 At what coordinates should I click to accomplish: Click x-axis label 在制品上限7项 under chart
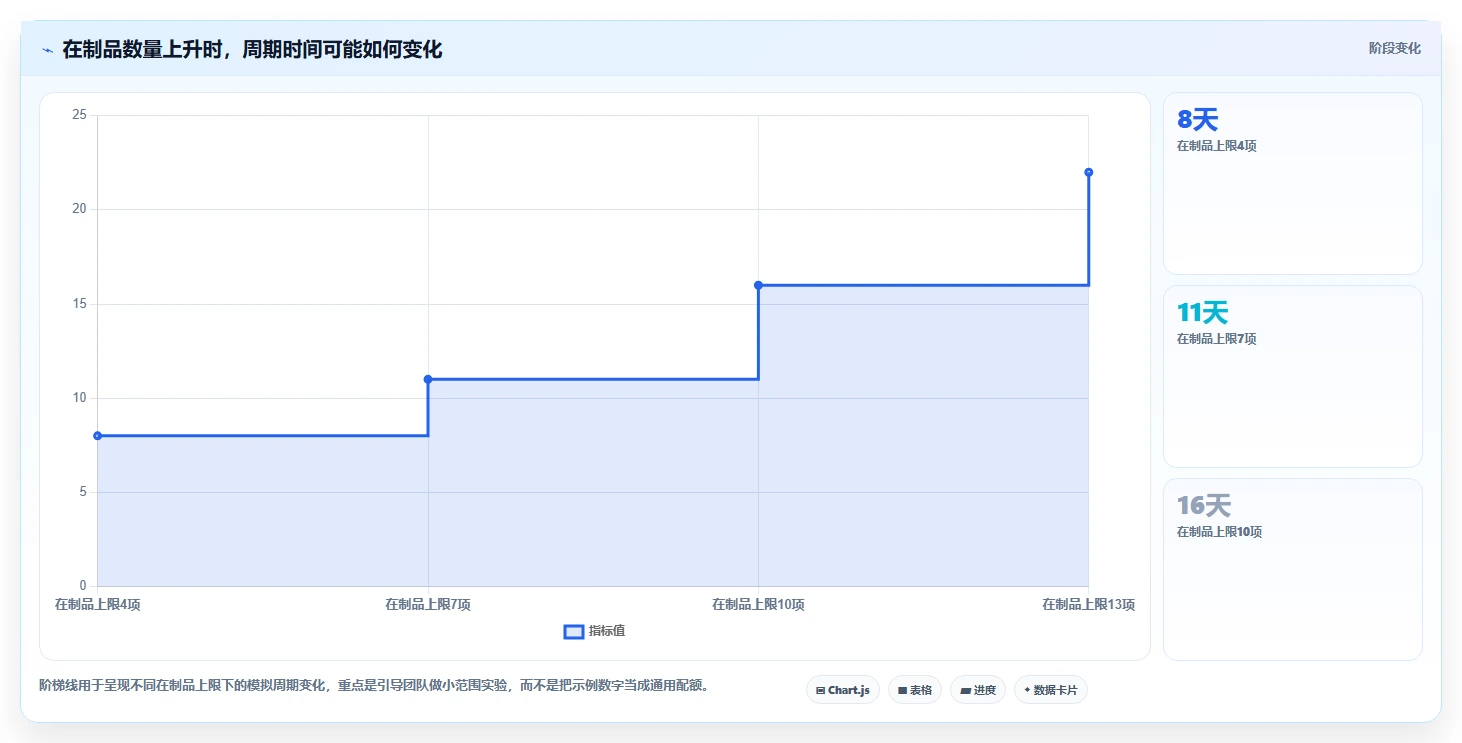tap(428, 604)
